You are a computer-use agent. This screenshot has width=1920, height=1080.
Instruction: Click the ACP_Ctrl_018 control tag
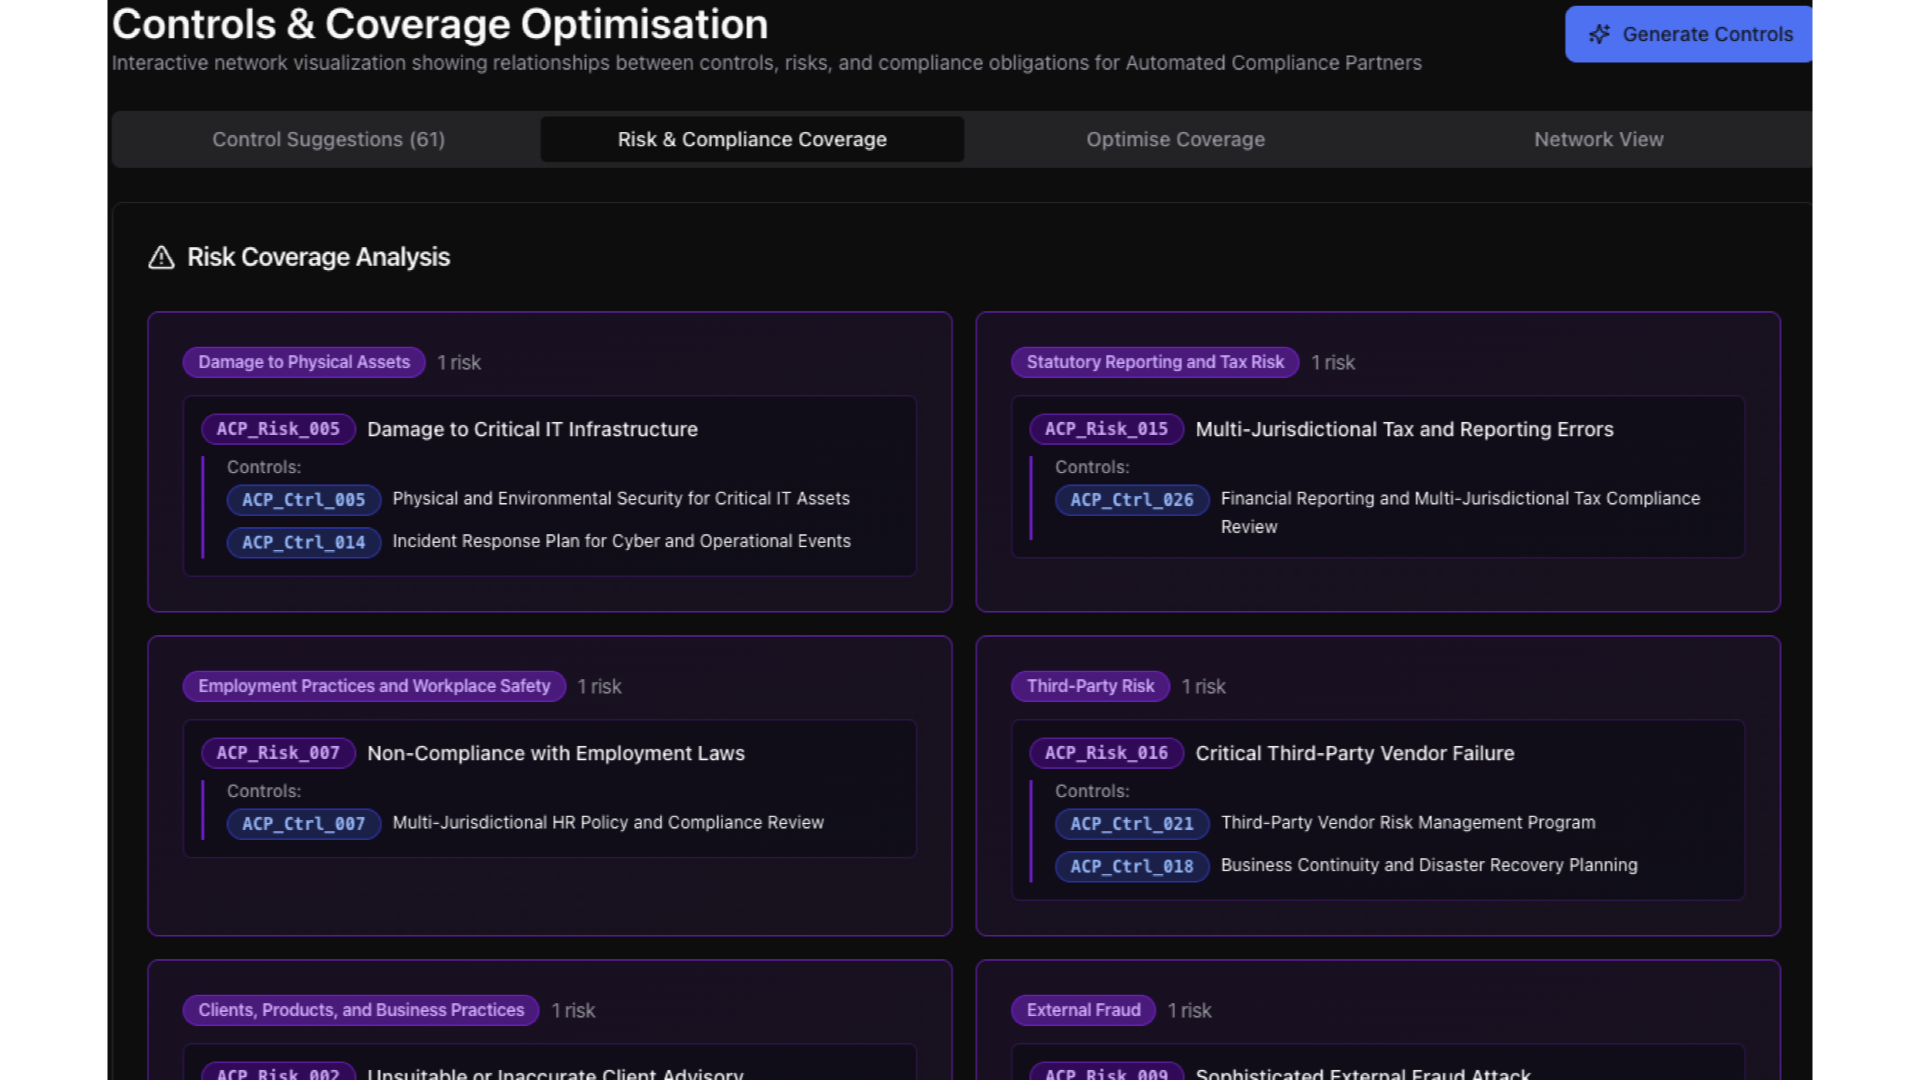[x=1131, y=866]
